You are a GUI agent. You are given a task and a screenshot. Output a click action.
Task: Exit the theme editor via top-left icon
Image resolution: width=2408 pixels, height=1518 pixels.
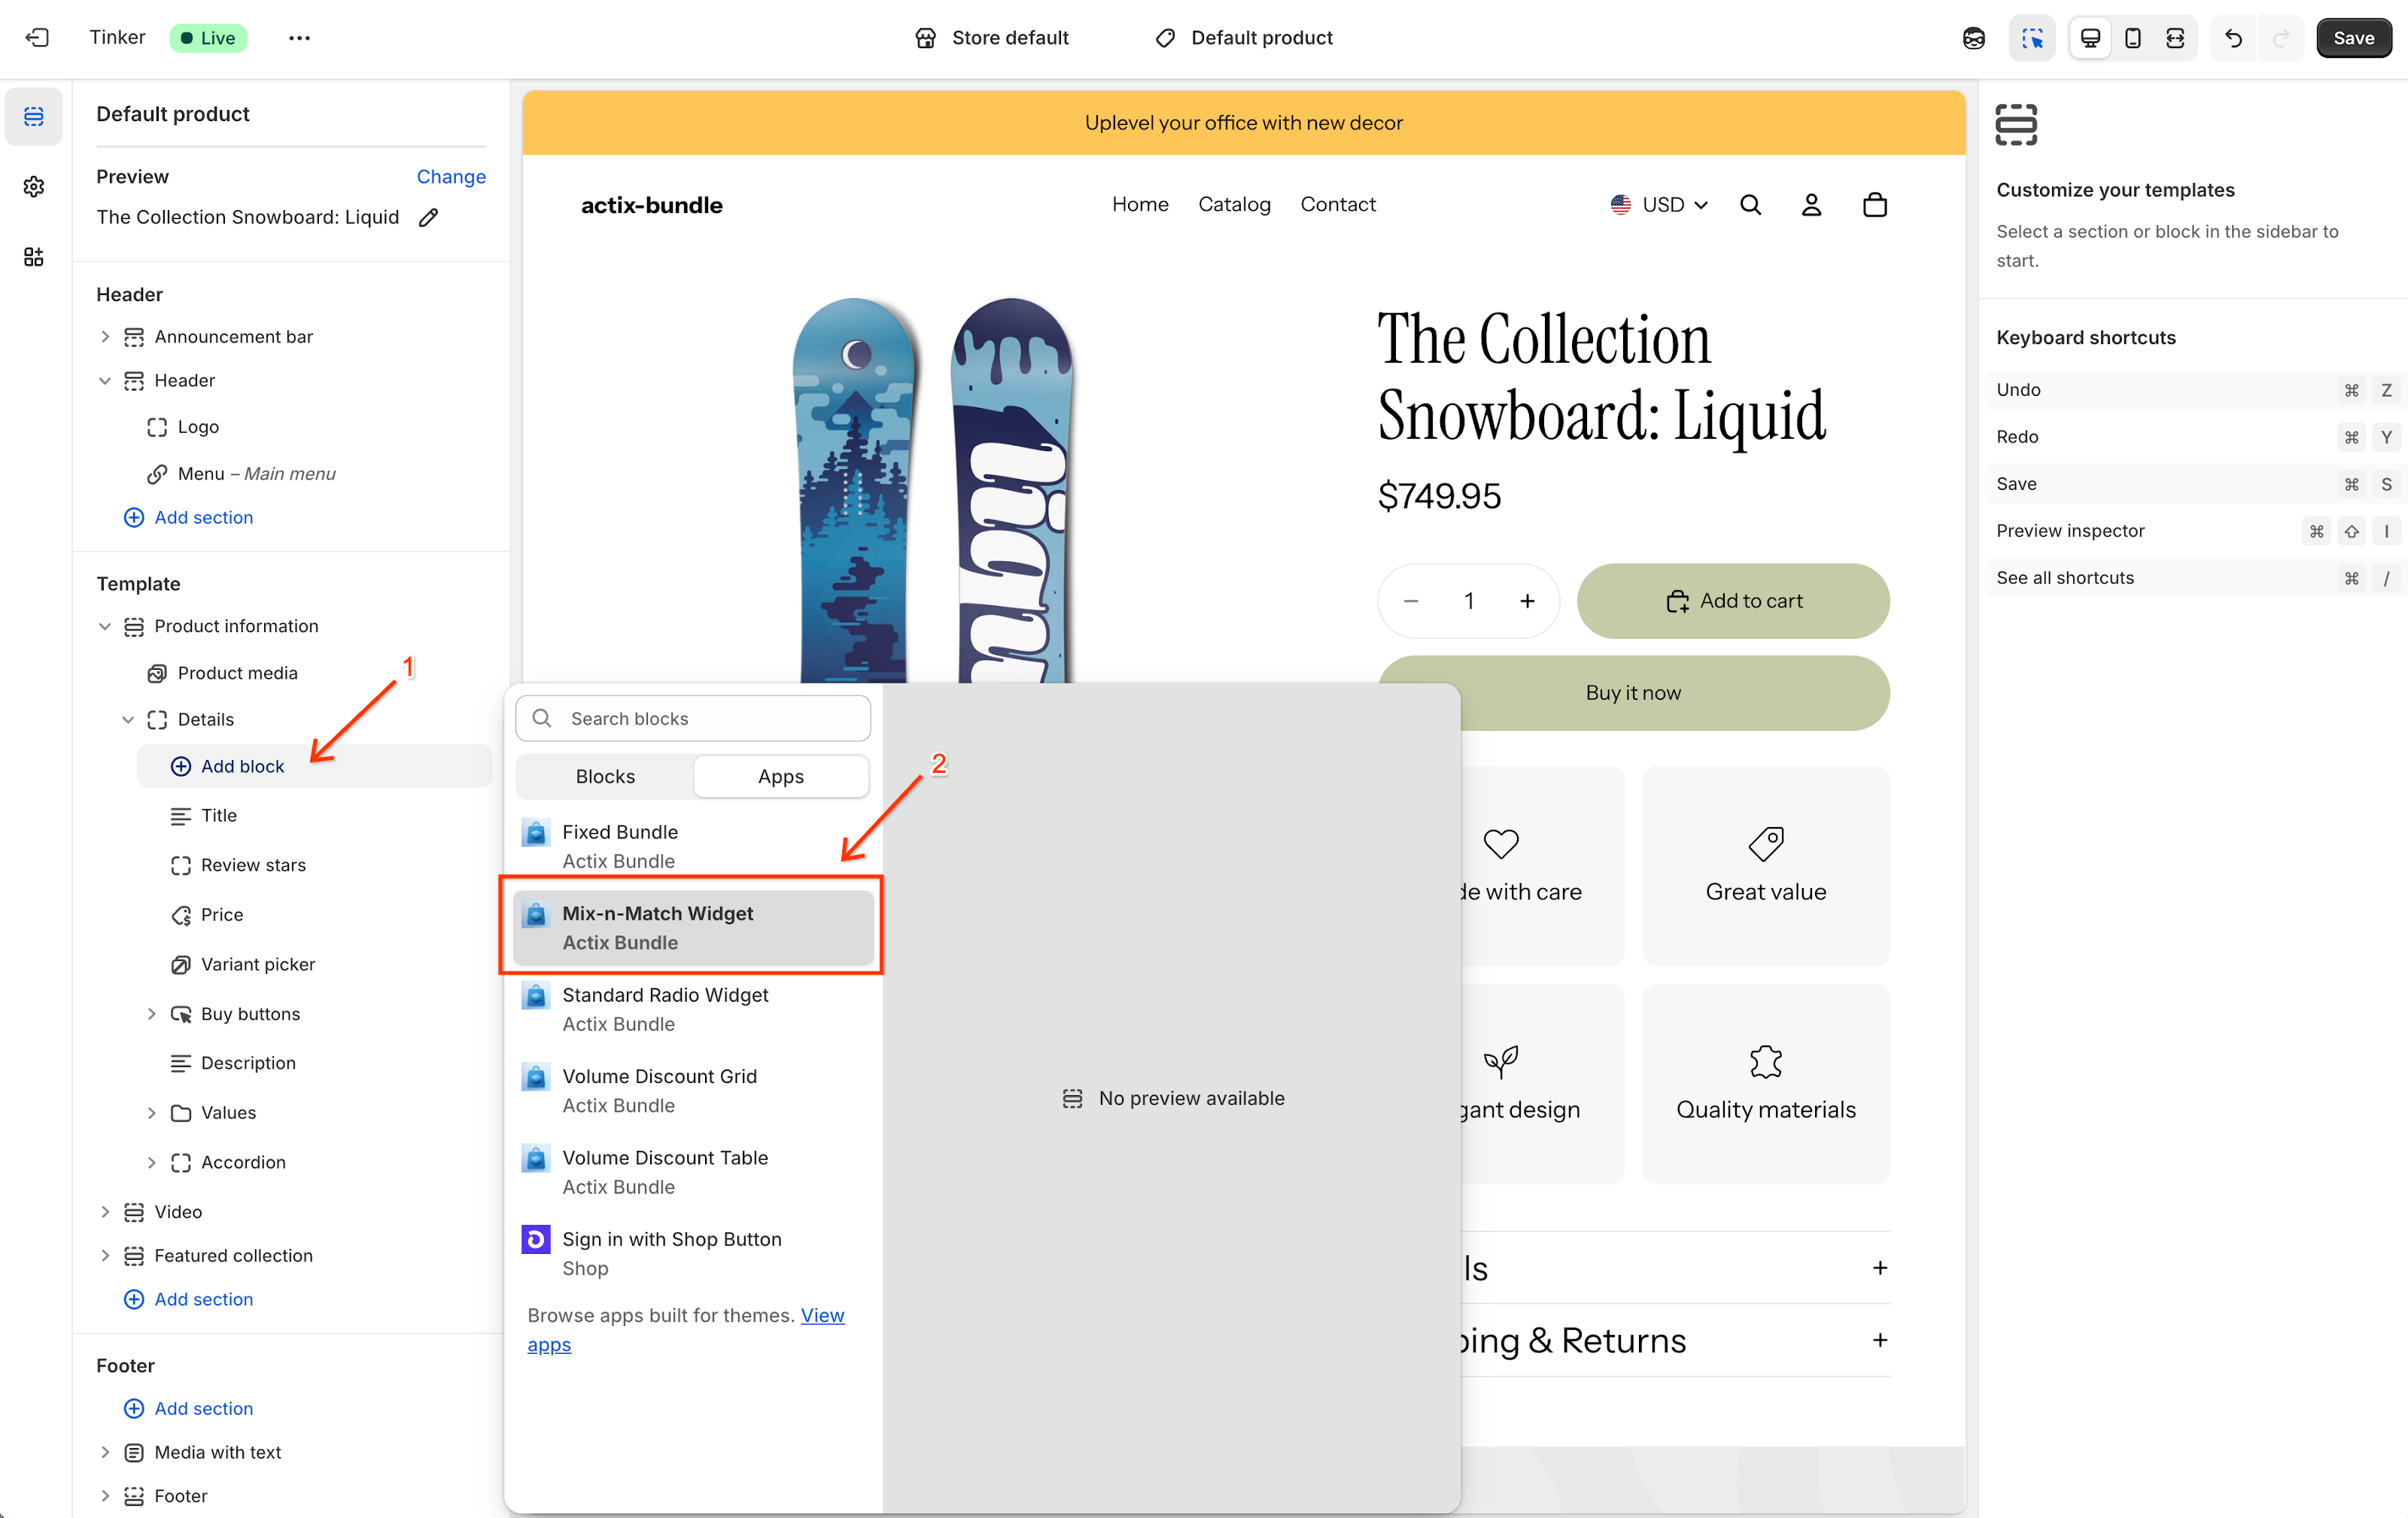(37, 37)
